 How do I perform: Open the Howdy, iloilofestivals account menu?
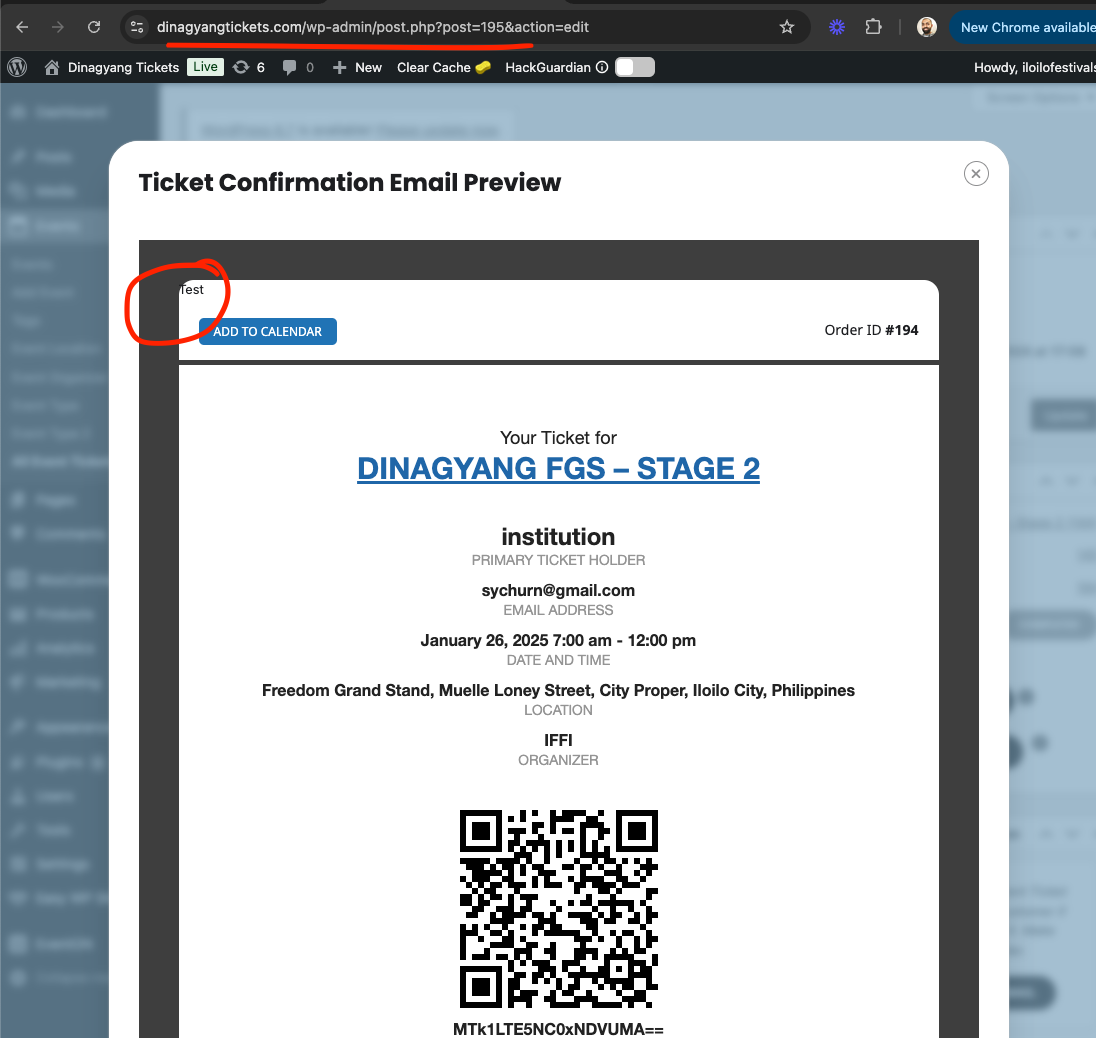[1034, 67]
